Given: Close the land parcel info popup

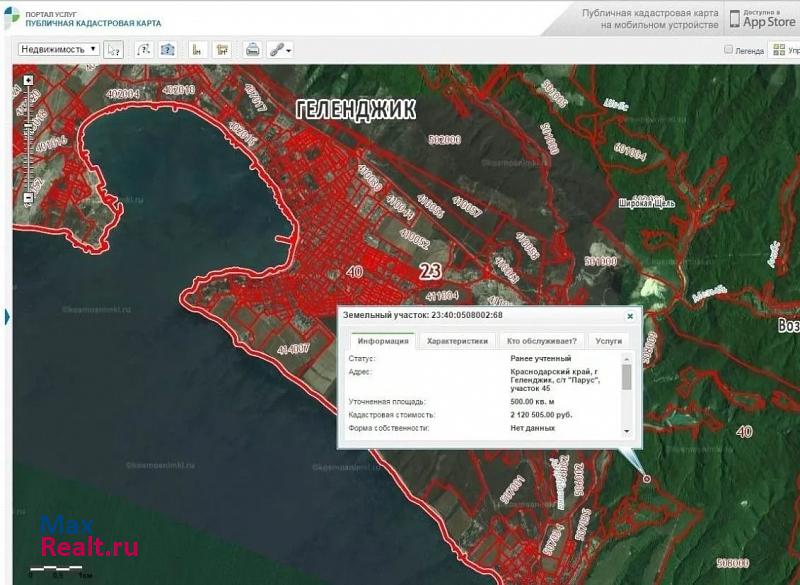Looking at the screenshot, I should click(630, 315).
